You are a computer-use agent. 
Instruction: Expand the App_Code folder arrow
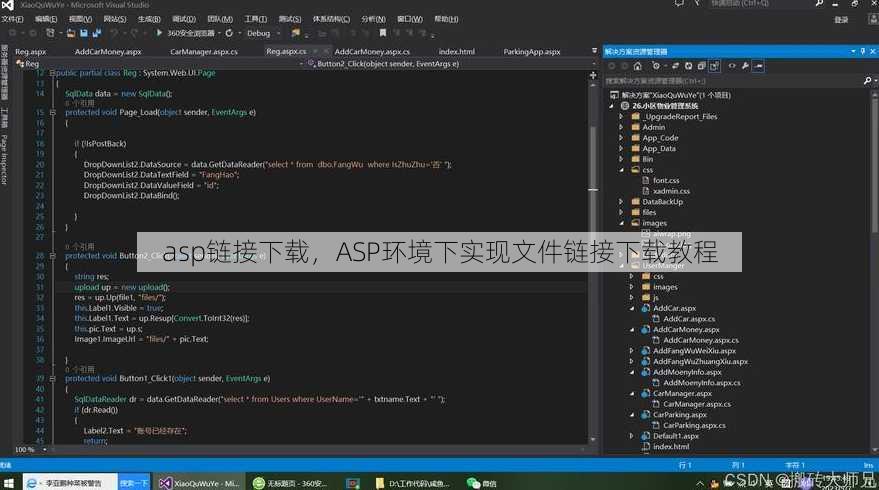[x=621, y=138]
